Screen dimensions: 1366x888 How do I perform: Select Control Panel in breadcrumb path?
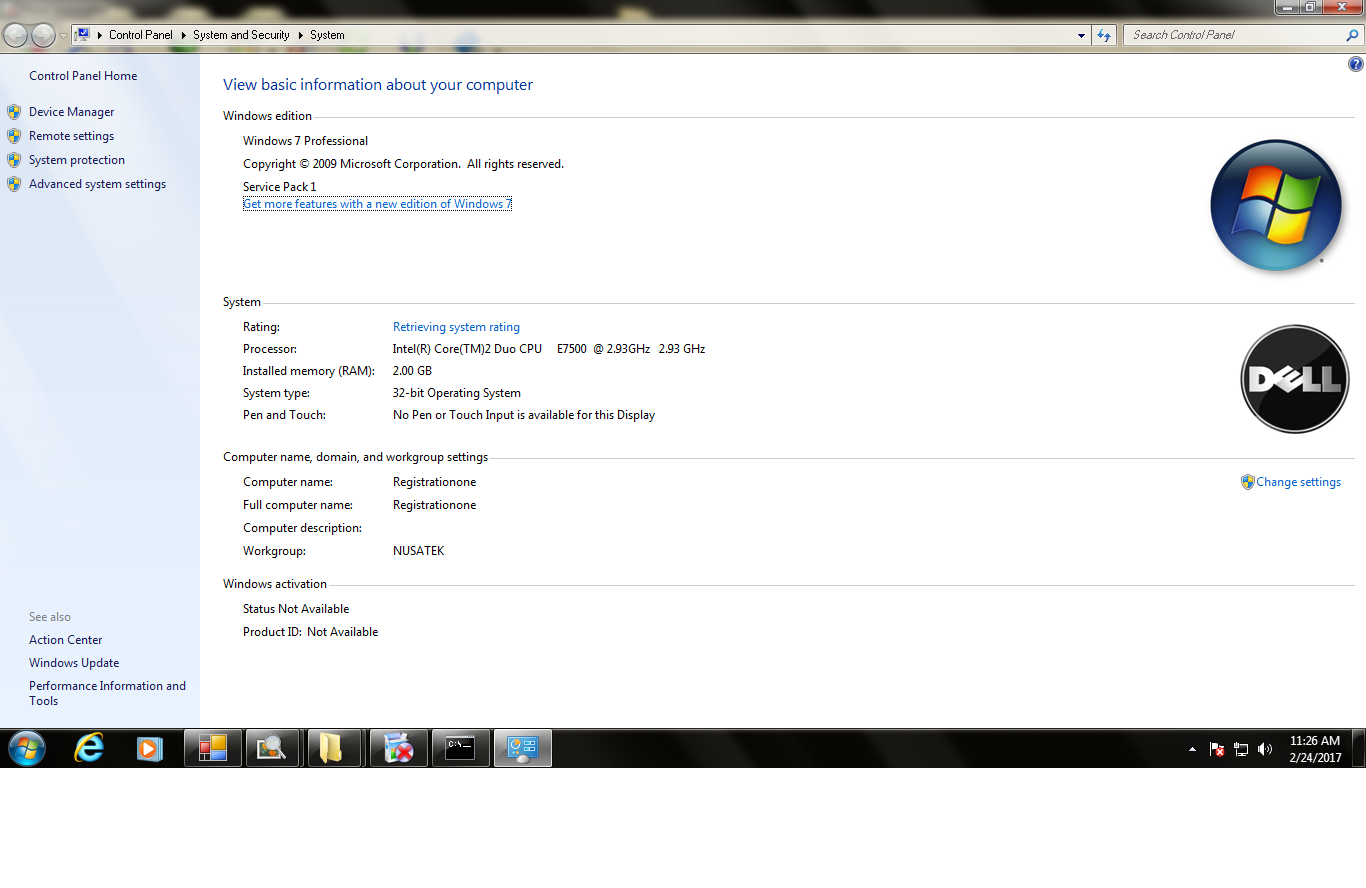140,35
